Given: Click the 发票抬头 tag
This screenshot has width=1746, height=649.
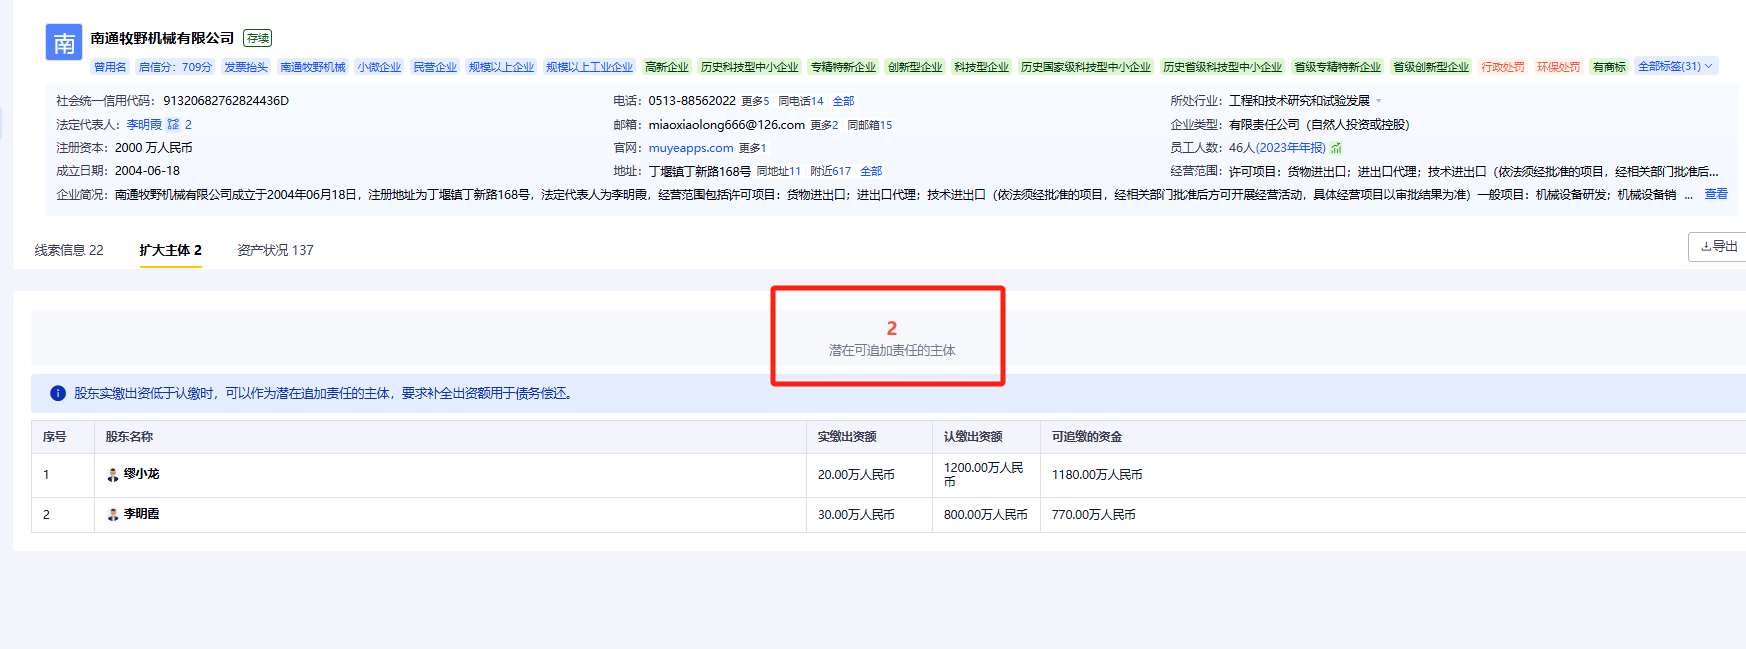Looking at the screenshot, I should click(x=246, y=67).
